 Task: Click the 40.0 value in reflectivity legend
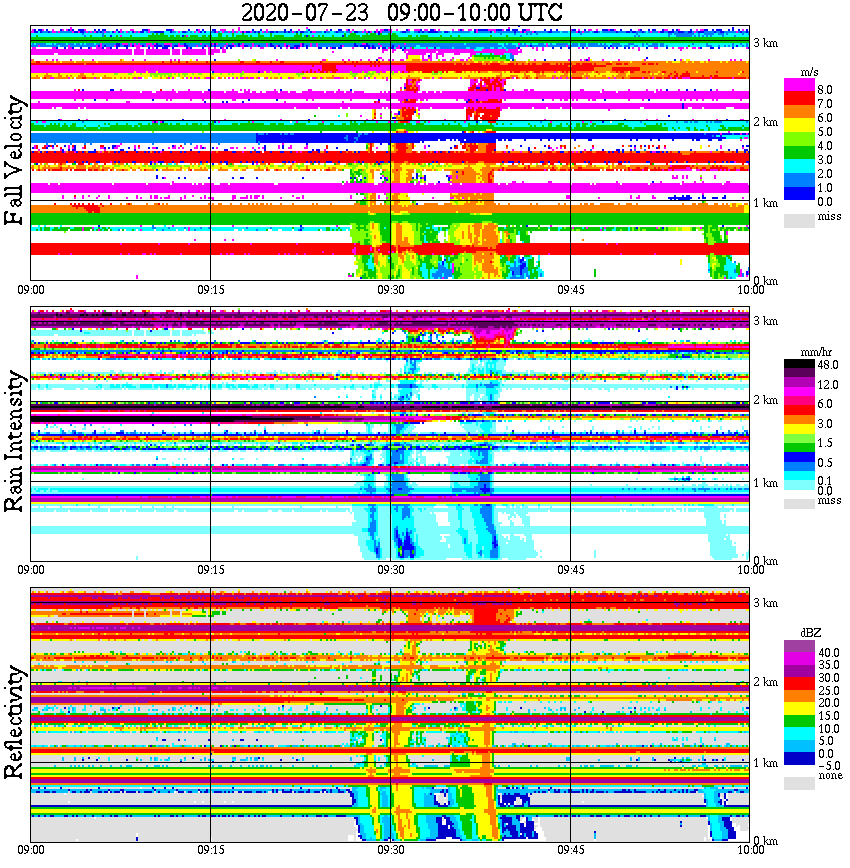(829, 653)
